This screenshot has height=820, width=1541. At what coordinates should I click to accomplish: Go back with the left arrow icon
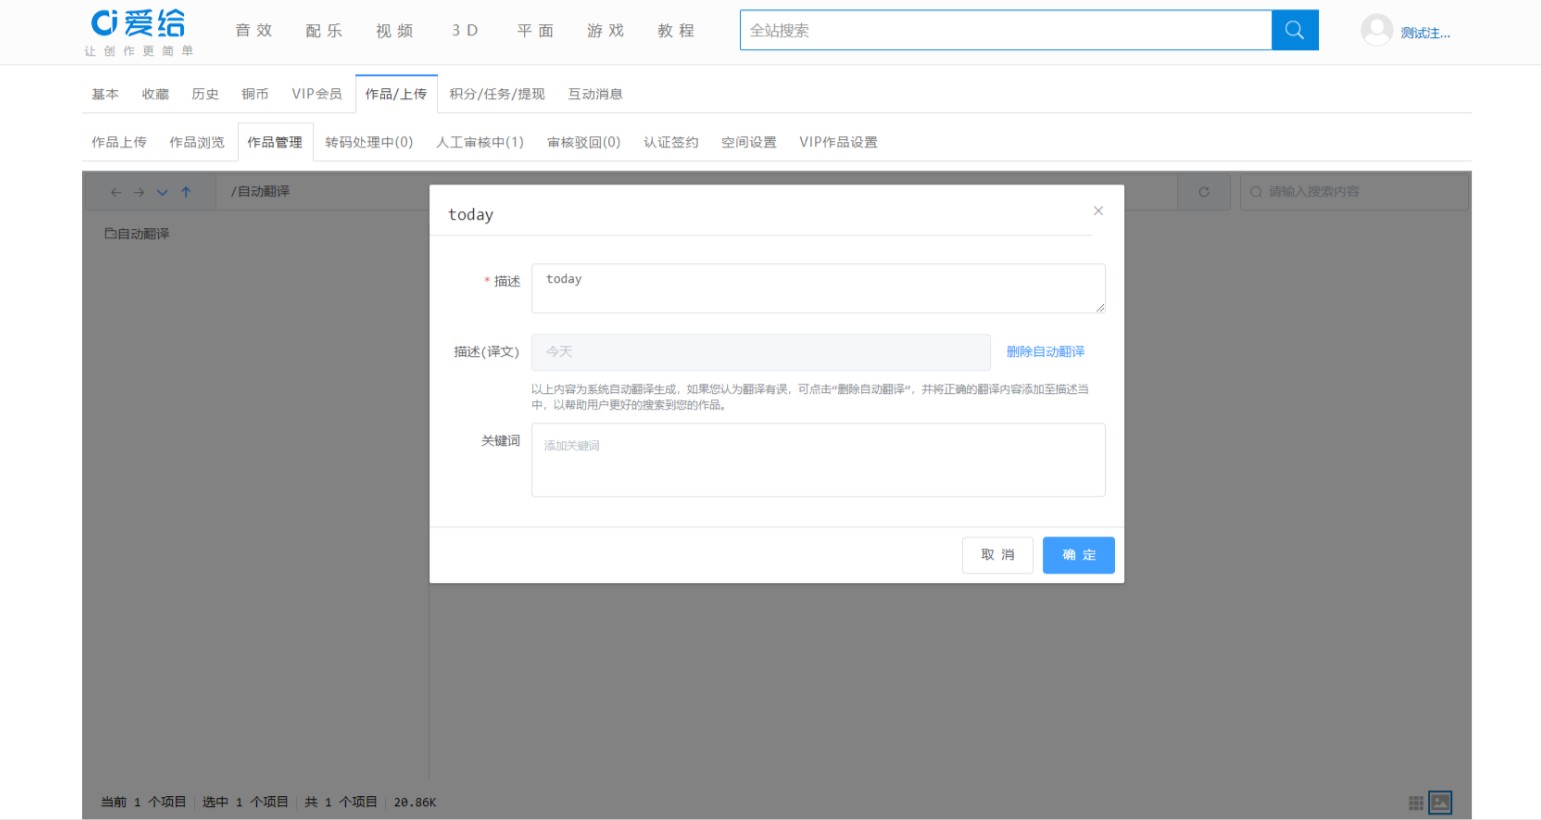[116, 192]
